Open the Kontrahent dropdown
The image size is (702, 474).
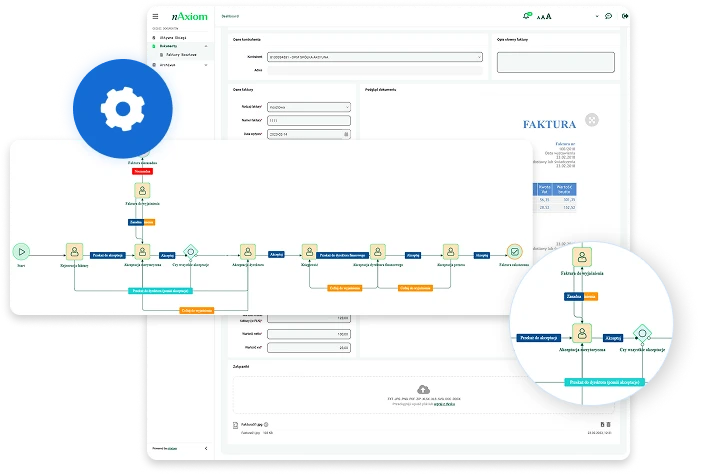point(365,57)
